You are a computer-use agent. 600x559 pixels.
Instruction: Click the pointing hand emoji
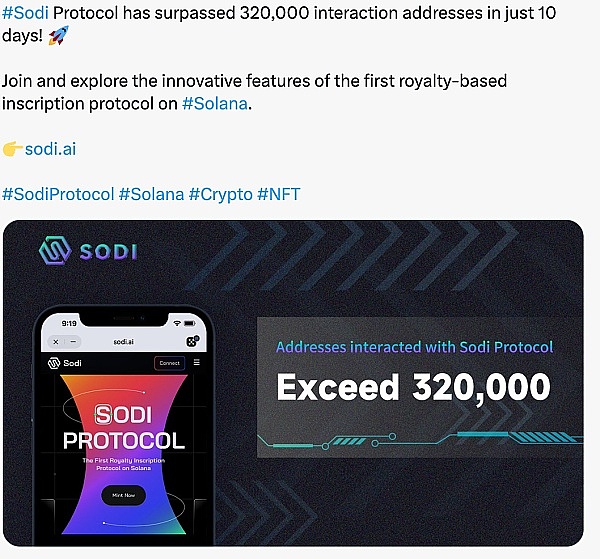pyautogui.click(x=13, y=149)
